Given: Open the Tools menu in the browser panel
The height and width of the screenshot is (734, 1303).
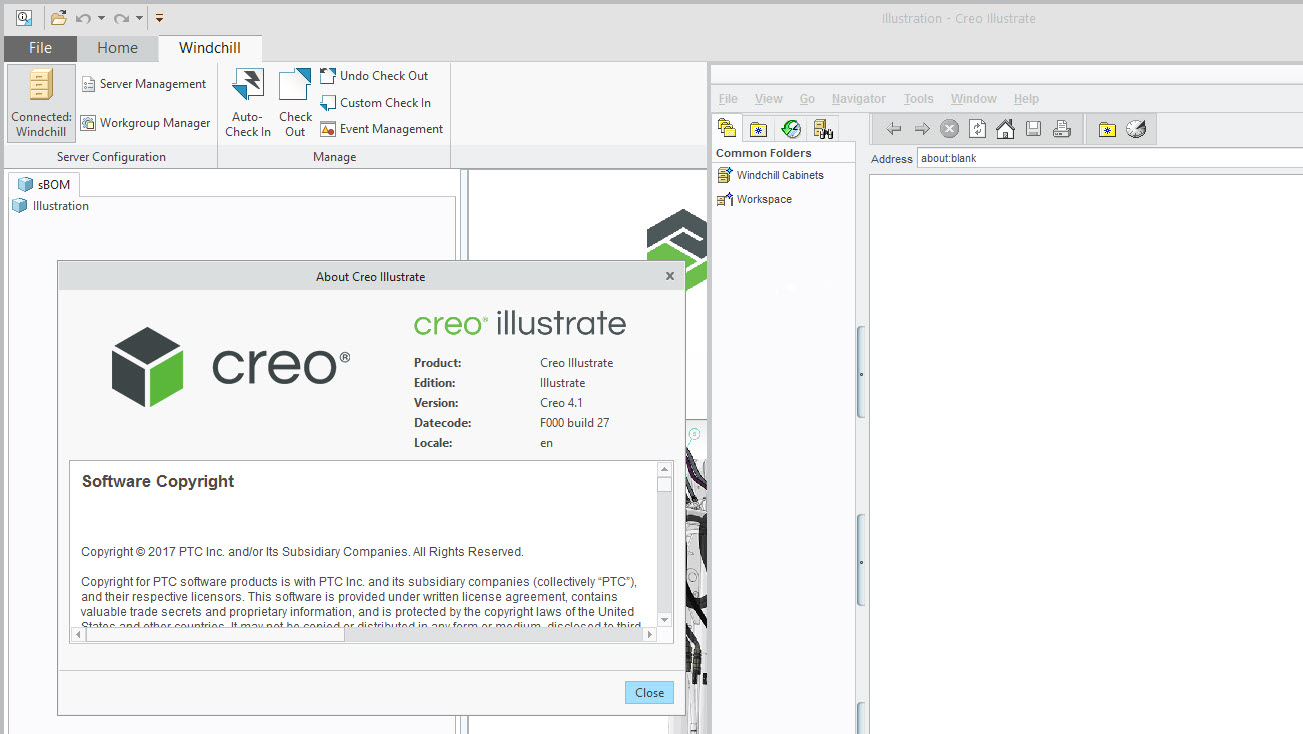Looking at the screenshot, I should pyautogui.click(x=918, y=98).
